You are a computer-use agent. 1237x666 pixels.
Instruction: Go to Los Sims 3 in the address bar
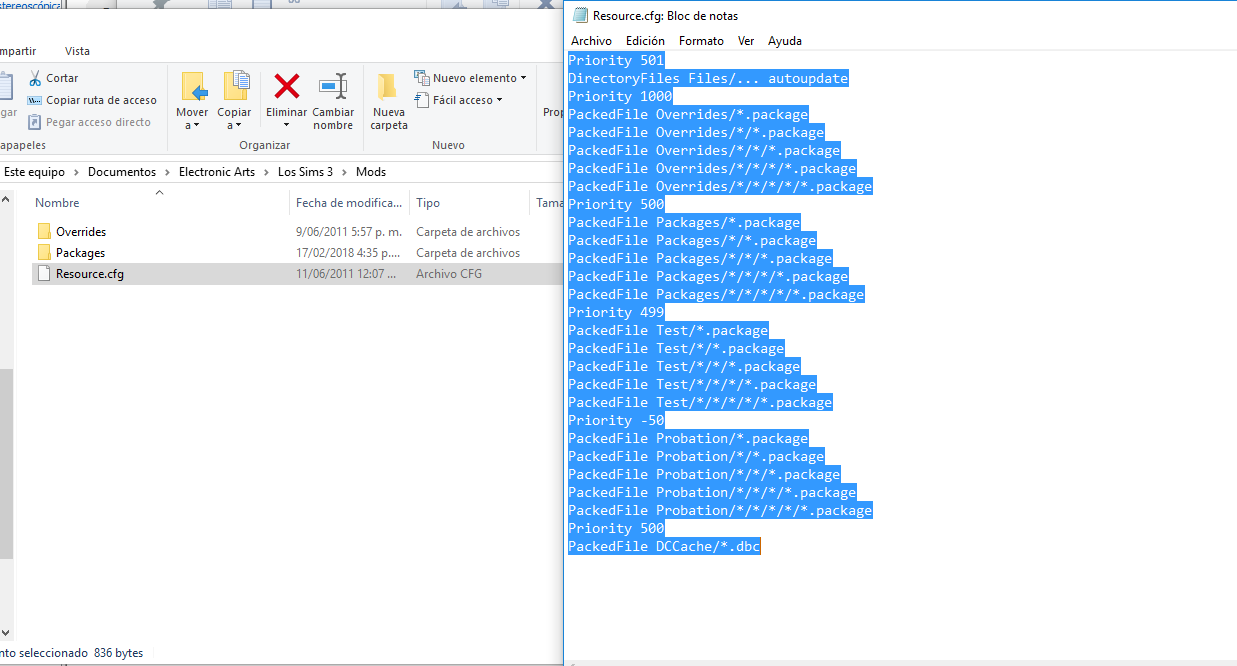(305, 172)
